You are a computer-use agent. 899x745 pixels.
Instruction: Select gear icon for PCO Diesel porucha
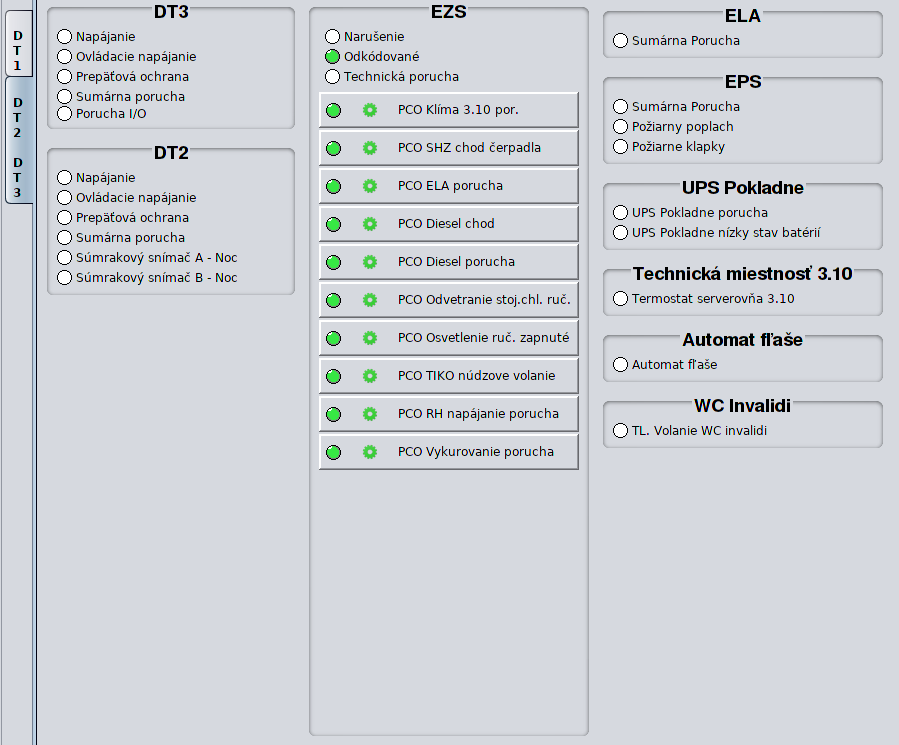pyautogui.click(x=369, y=262)
